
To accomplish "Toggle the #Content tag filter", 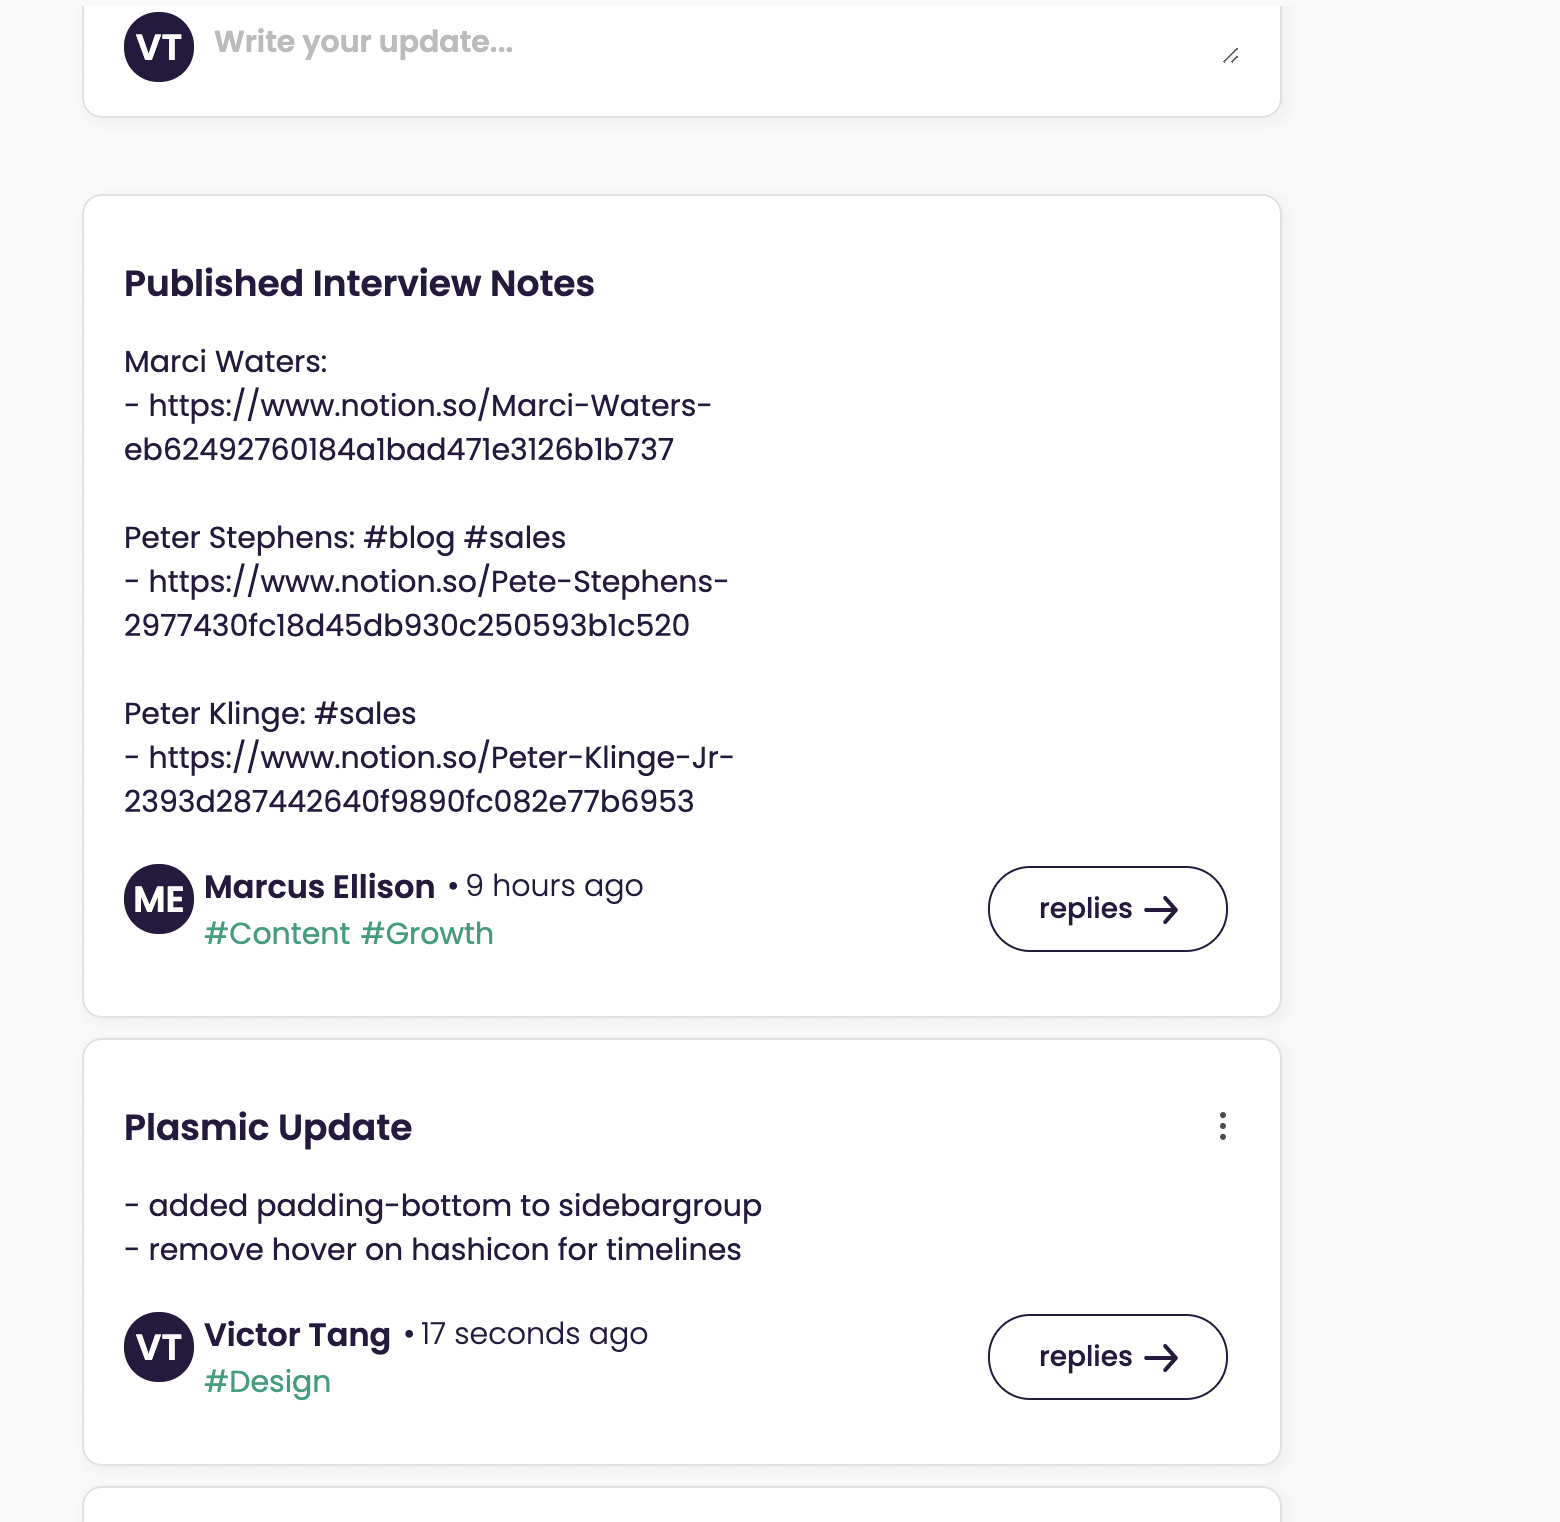I will 278,932.
